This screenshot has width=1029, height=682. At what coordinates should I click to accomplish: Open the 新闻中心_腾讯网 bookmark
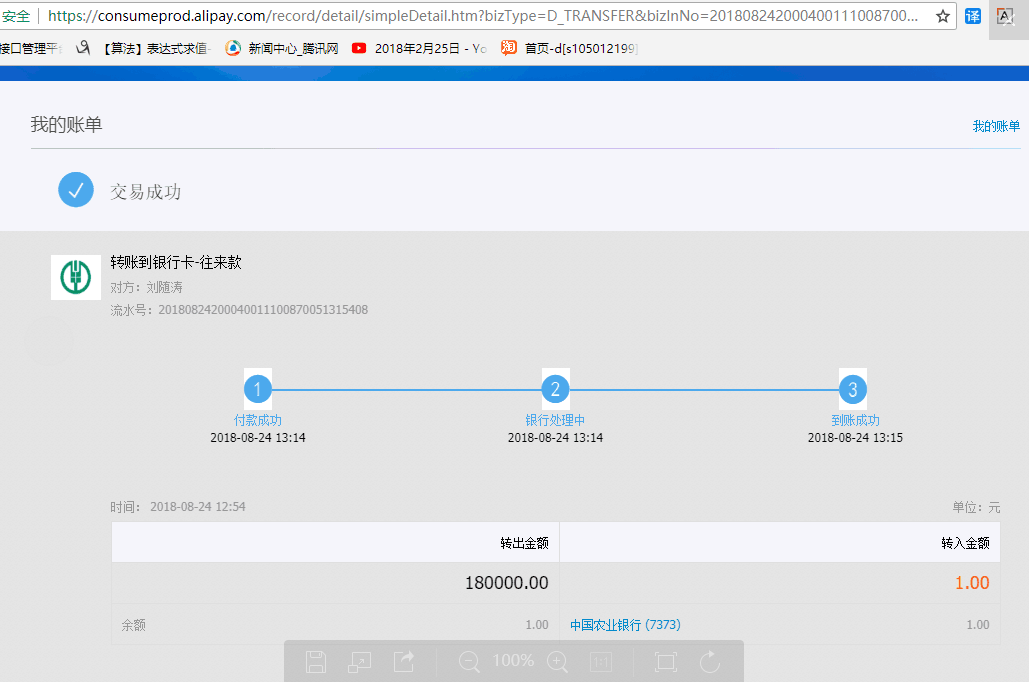click(282, 49)
